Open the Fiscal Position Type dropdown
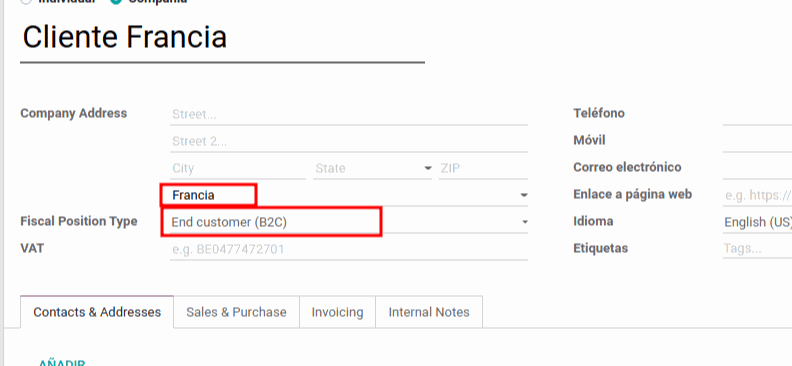The height and width of the screenshot is (366, 792). [x=349, y=222]
